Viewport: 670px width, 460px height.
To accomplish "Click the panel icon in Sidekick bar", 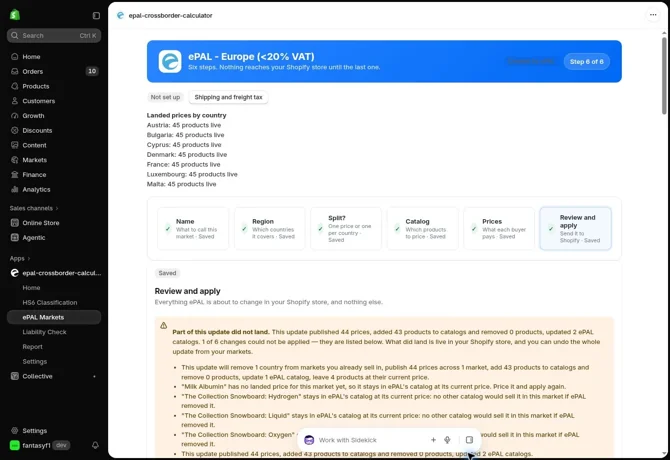I will point(469,440).
